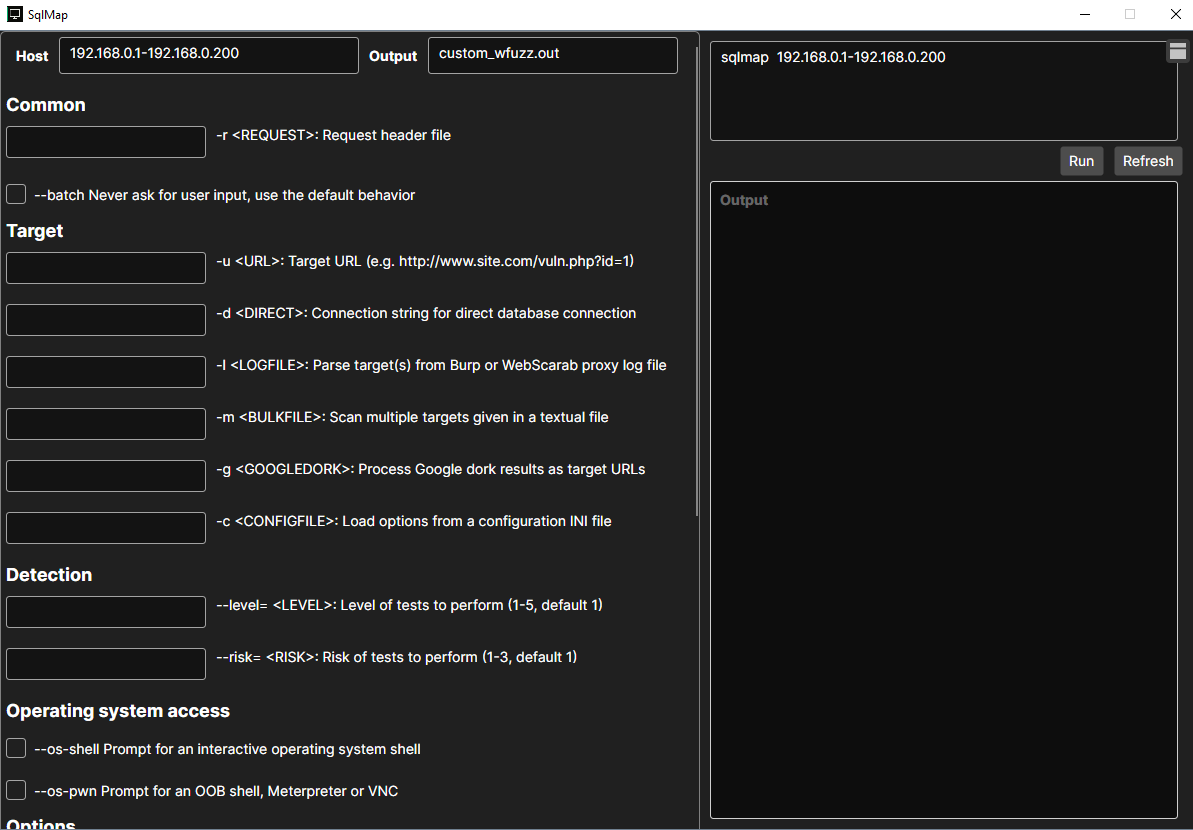Viewport: 1193px width, 830px height.
Task: Toggle the --os-shell interactive shell checkbox
Action: (x=16, y=748)
